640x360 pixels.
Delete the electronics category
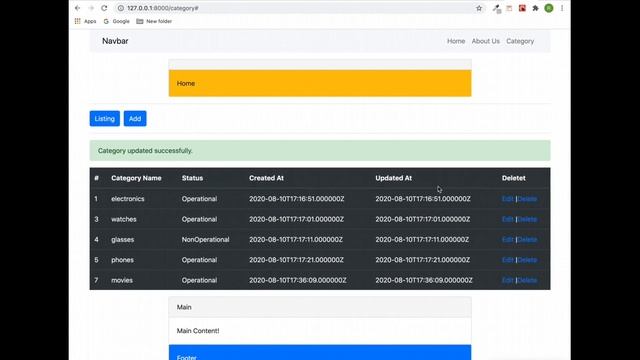coord(527,199)
